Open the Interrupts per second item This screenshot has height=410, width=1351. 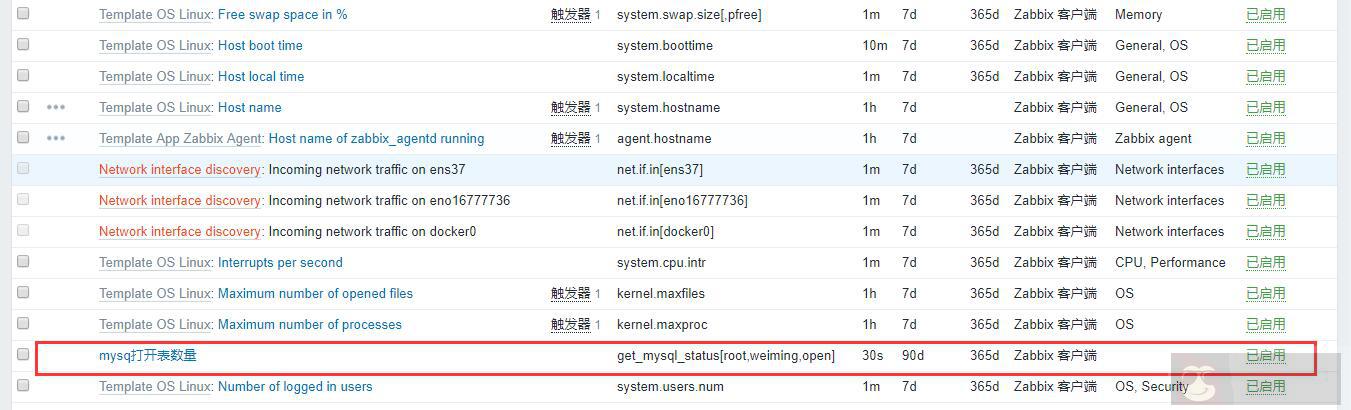tap(280, 262)
